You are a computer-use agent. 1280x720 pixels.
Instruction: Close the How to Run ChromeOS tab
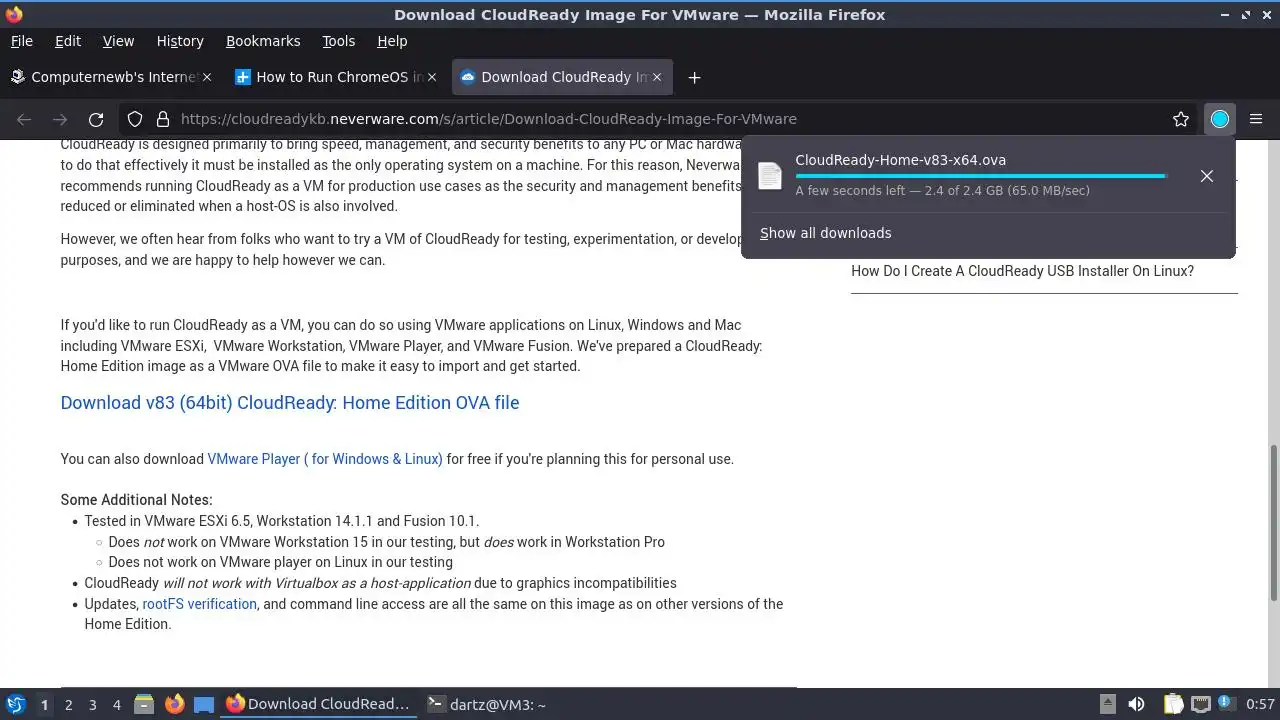tap(432, 77)
